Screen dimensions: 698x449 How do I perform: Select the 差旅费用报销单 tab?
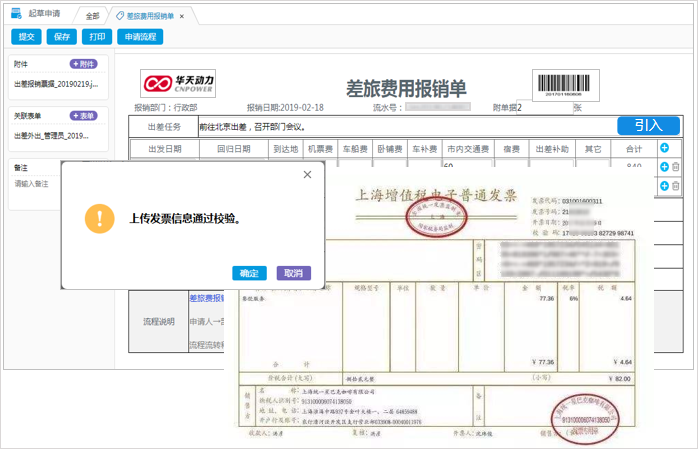[x=150, y=16]
